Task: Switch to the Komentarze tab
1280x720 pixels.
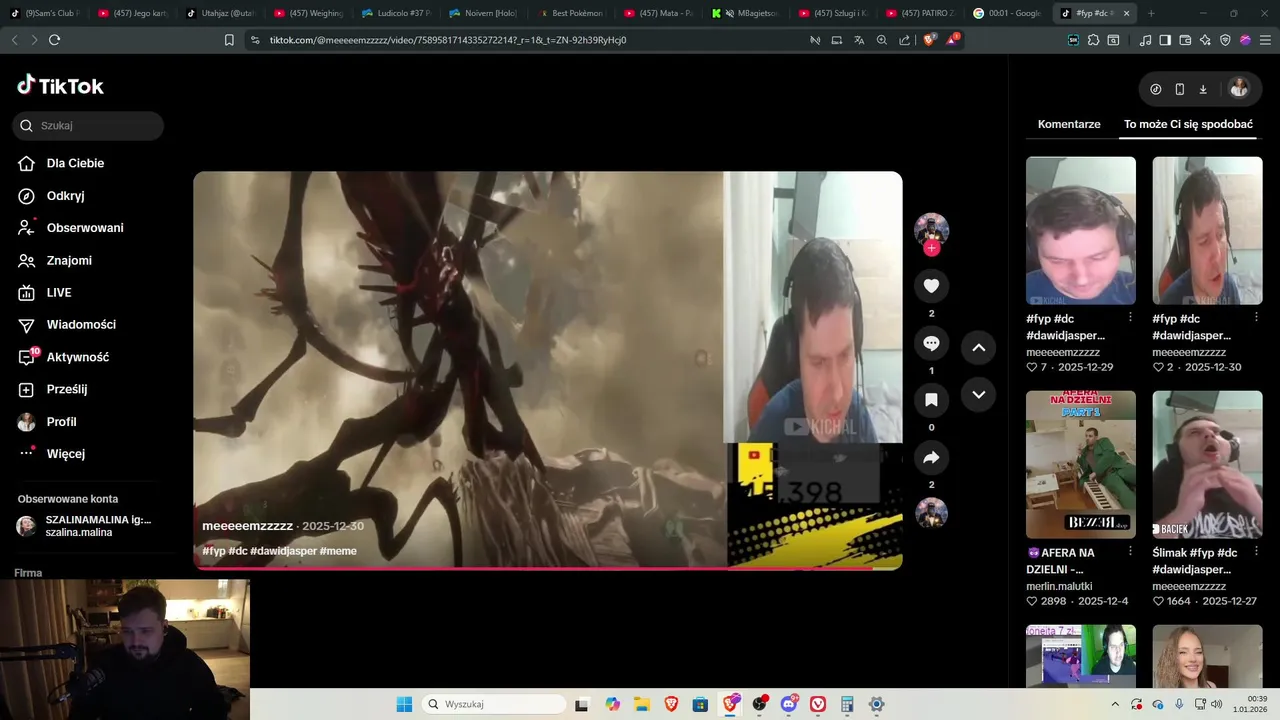Action: point(1069,124)
